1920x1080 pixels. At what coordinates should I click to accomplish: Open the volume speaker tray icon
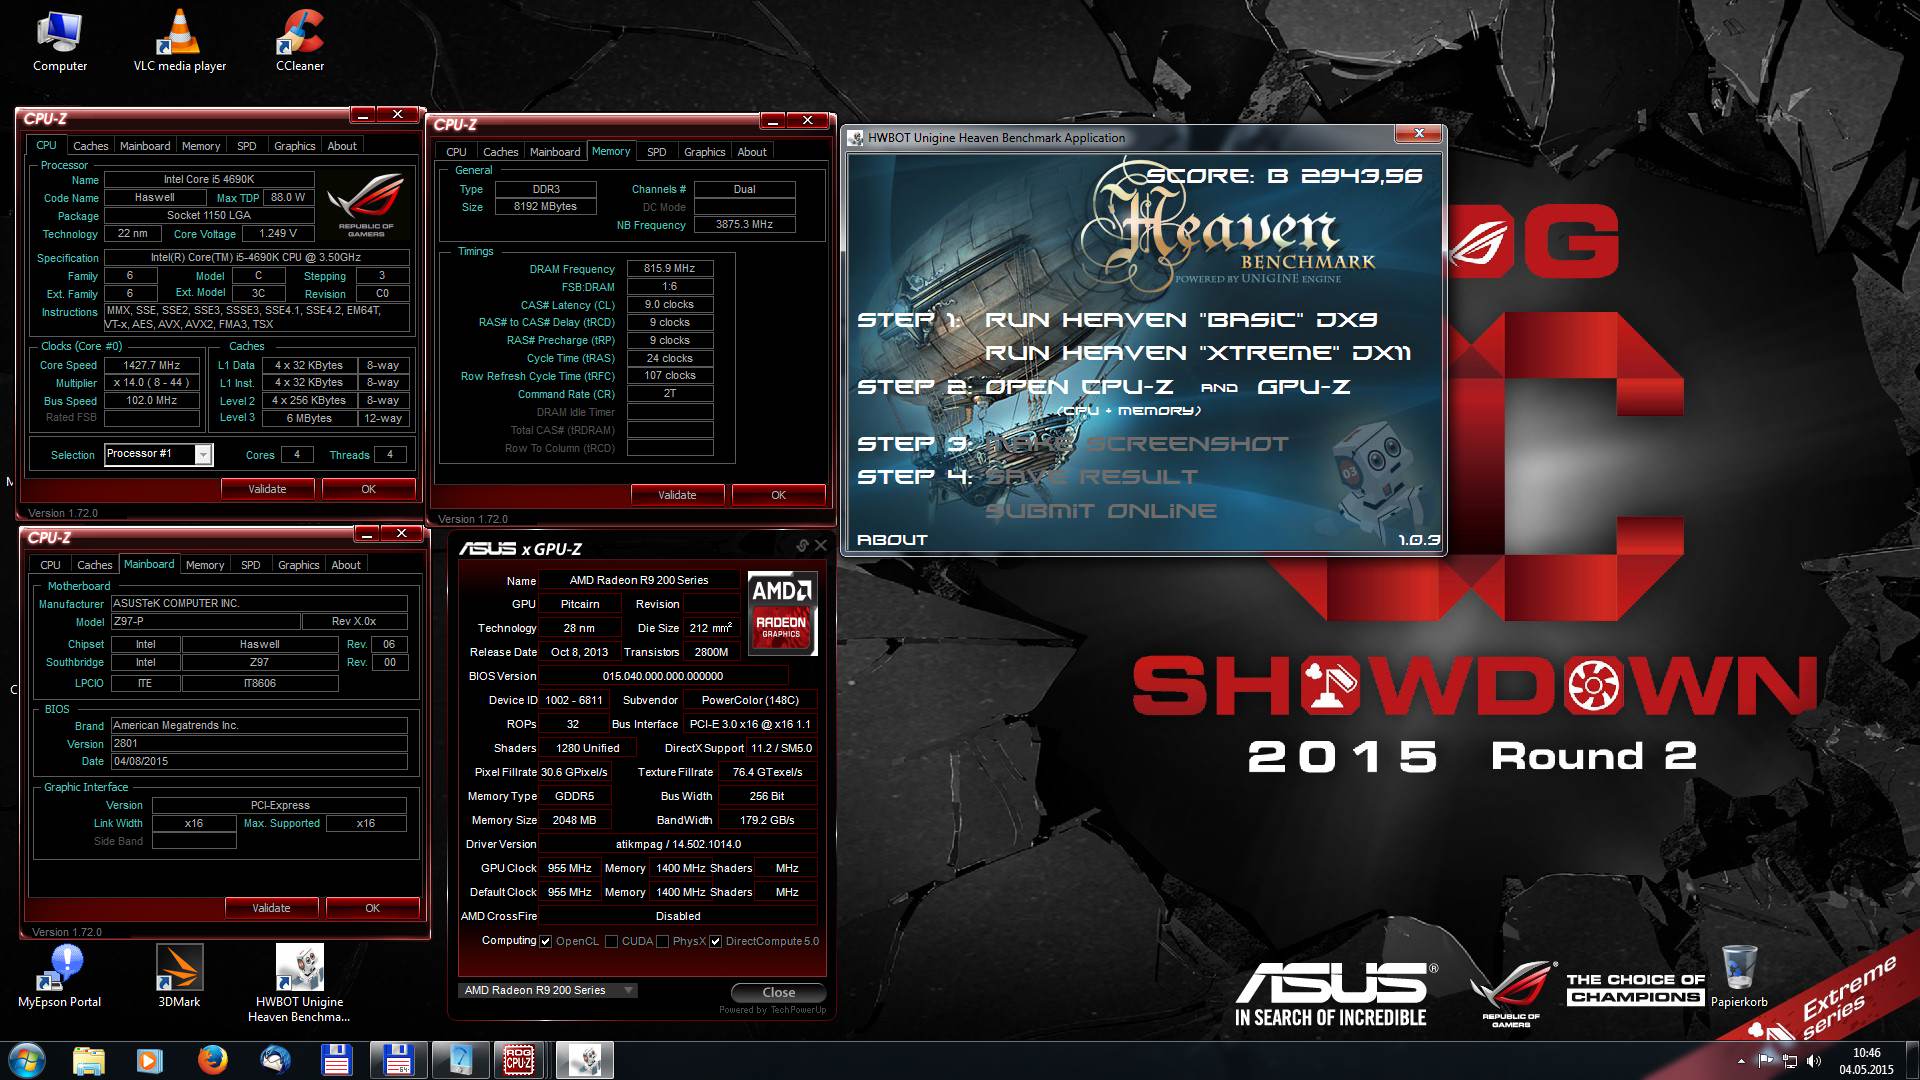click(x=1814, y=1060)
